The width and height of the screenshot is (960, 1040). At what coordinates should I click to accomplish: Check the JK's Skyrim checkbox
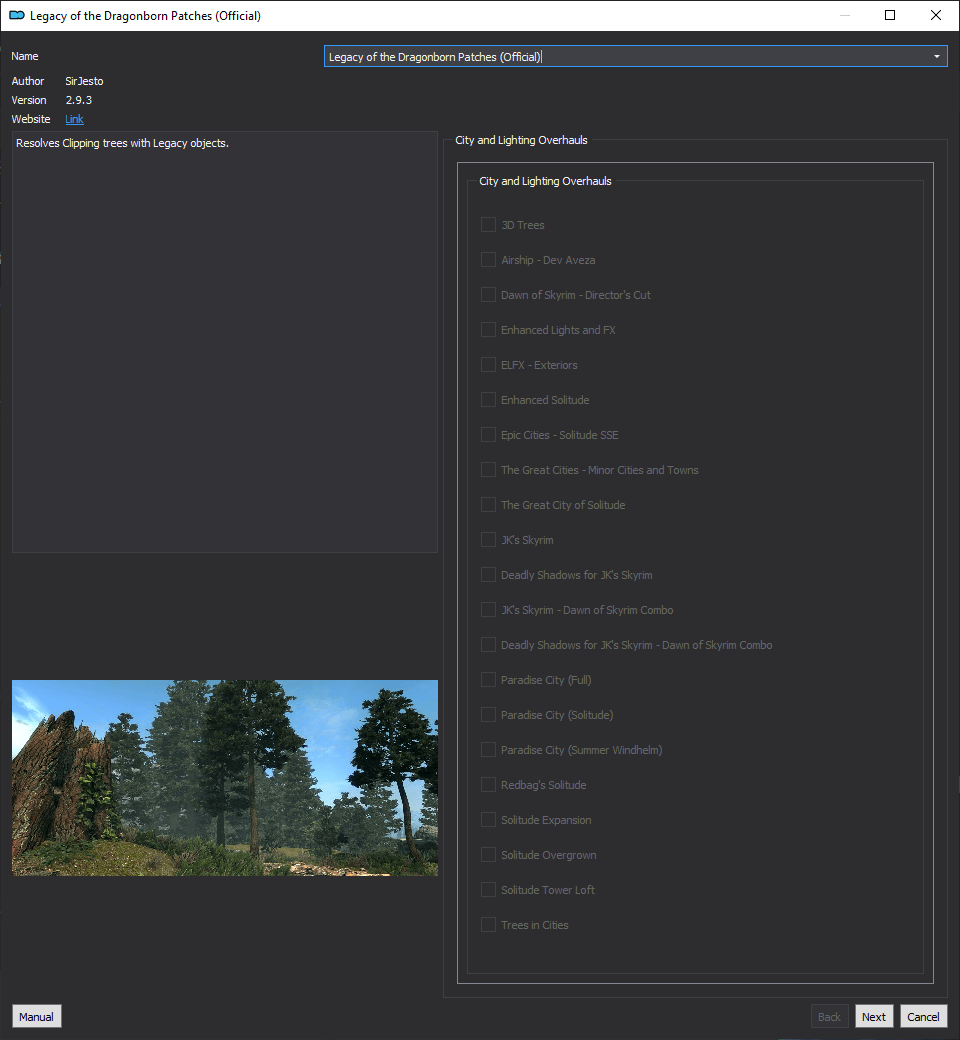(x=488, y=540)
